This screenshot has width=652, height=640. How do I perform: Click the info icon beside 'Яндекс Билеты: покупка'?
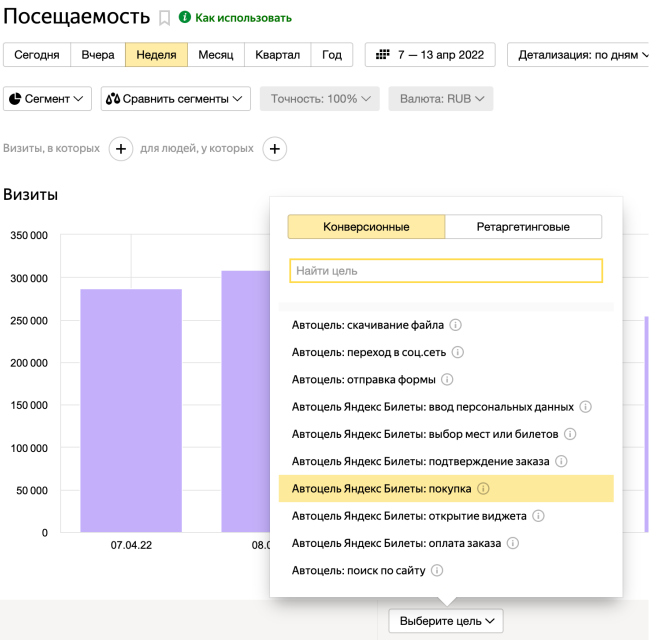[483, 489]
